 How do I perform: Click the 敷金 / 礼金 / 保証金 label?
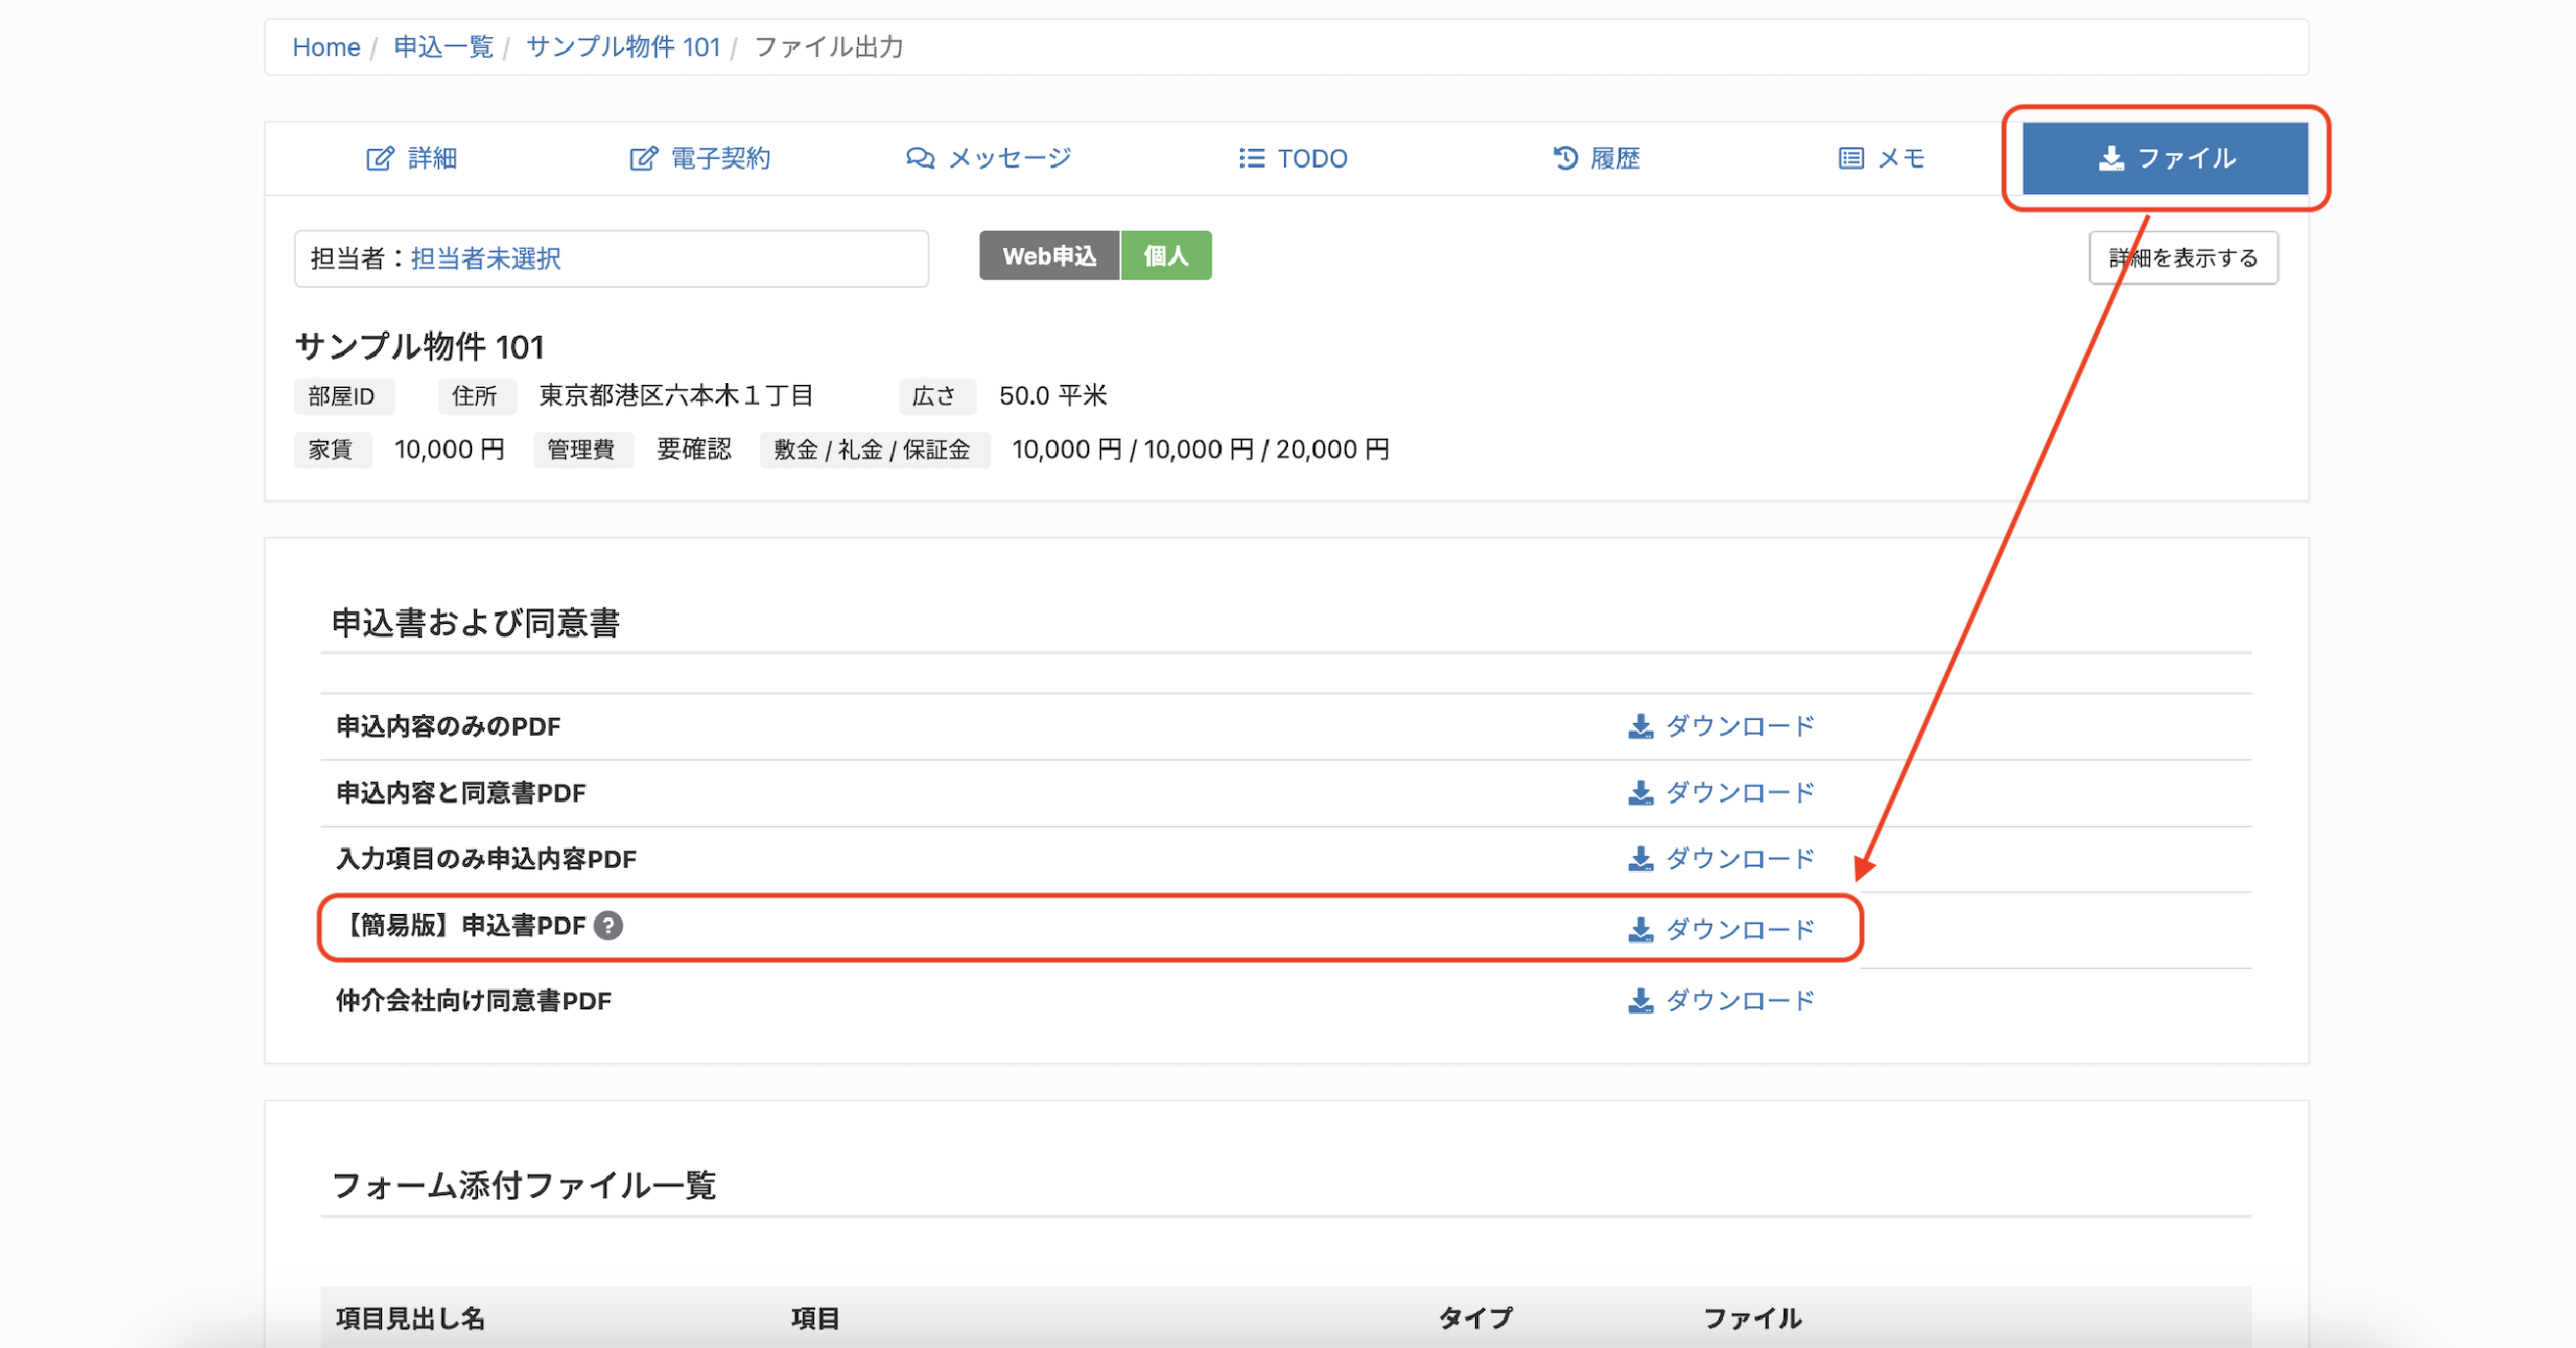873,450
